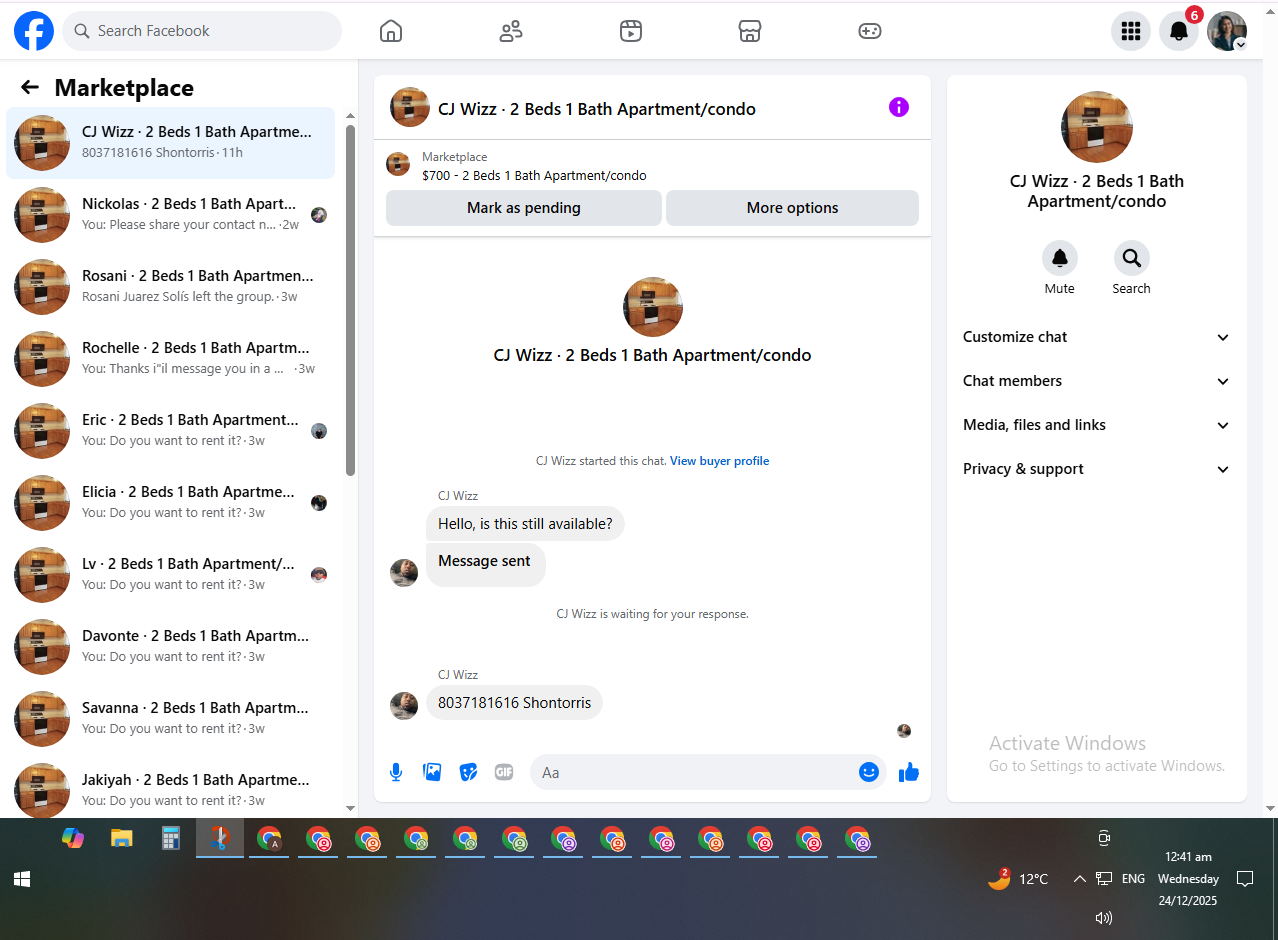Screen dimensions: 1278x940
Task: Attach a file with the photo icon
Action: 432,772
